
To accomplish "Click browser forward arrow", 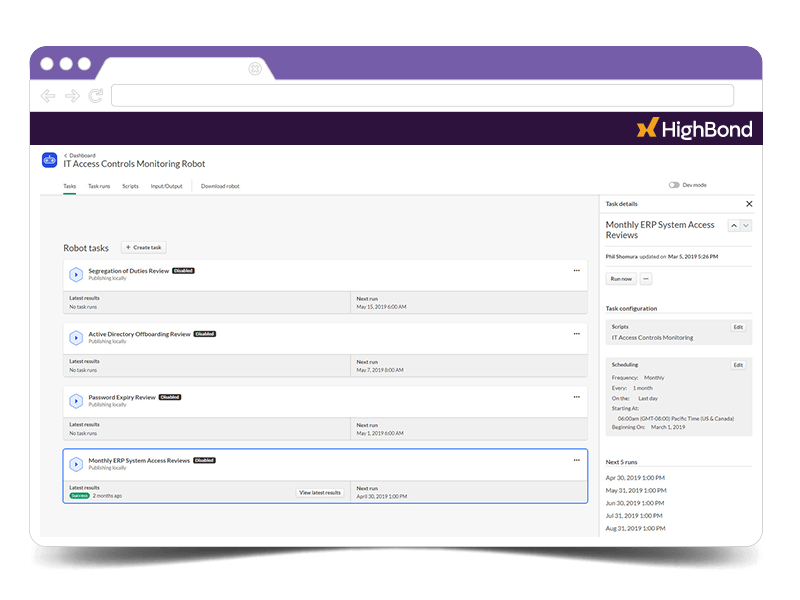I will [72, 95].
